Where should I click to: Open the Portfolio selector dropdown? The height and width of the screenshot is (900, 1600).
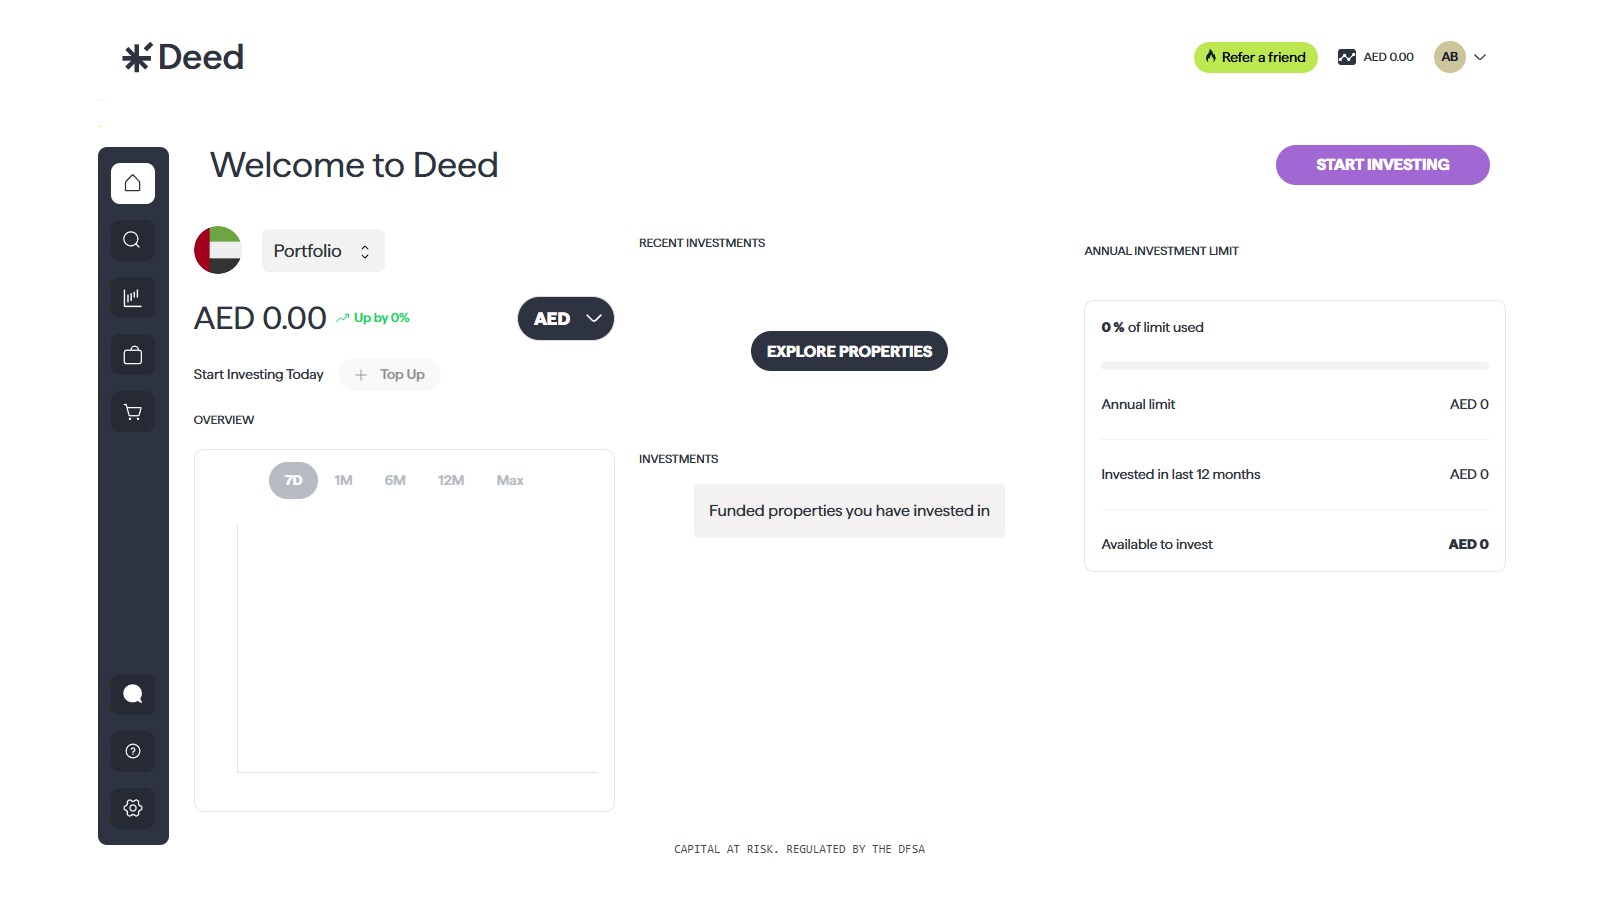tap(323, 251)
